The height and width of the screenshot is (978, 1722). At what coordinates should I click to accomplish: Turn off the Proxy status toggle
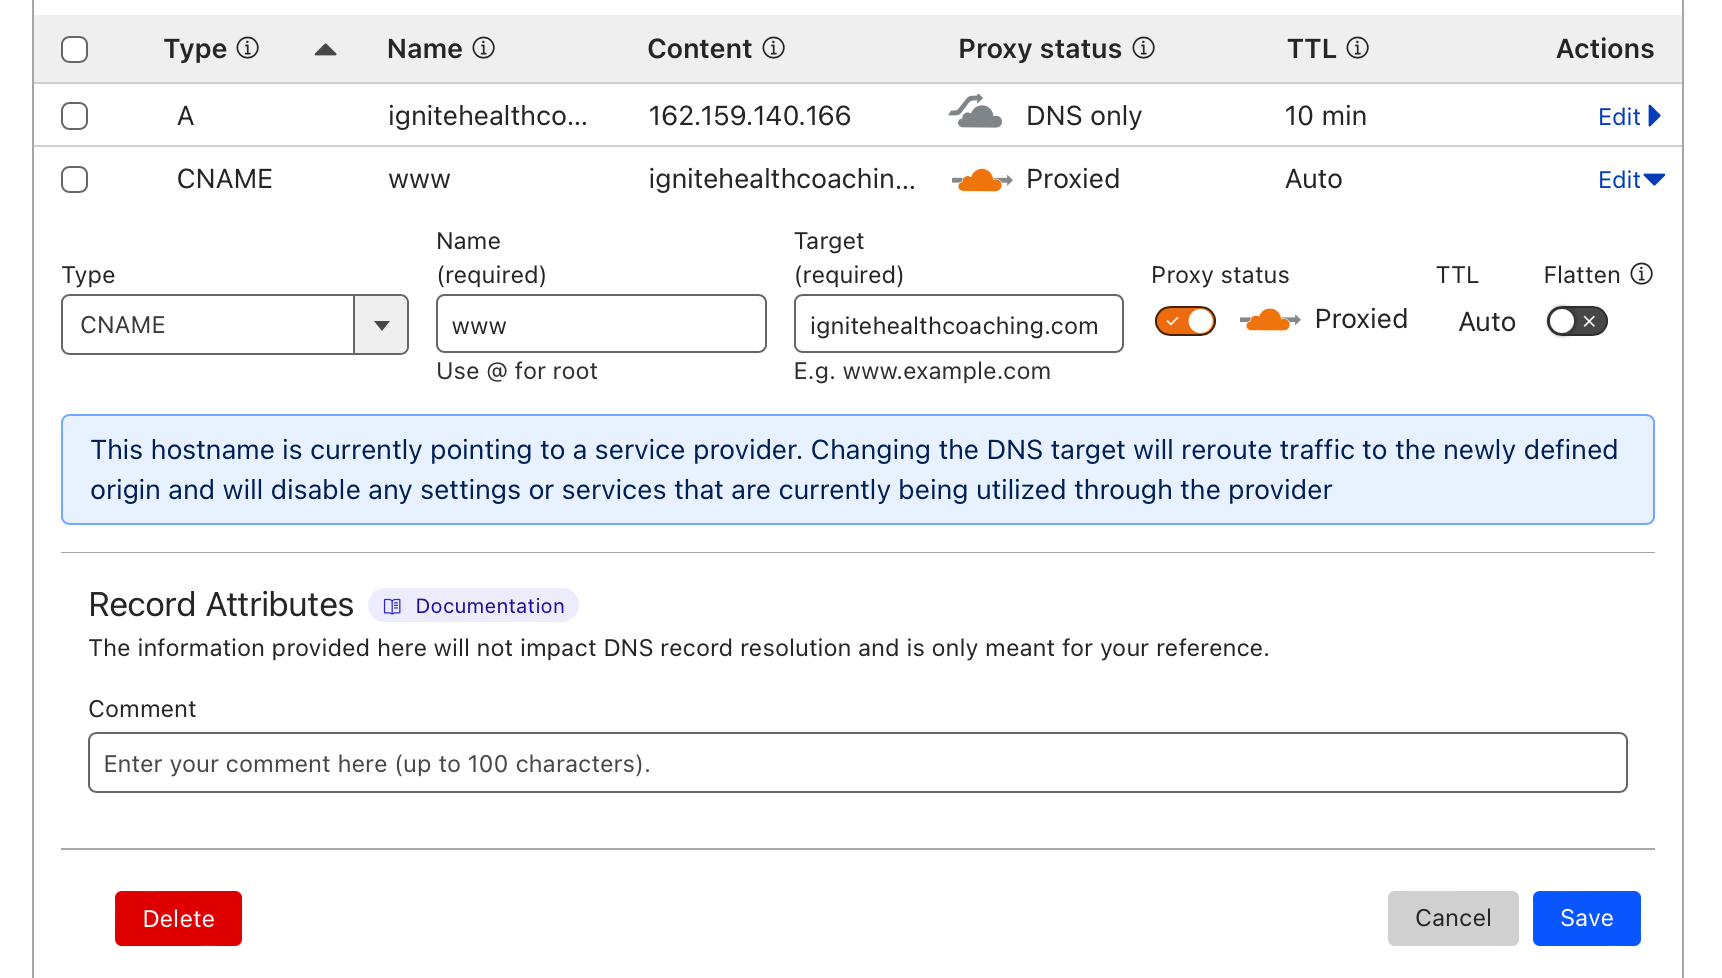(x=1185, y=321)
